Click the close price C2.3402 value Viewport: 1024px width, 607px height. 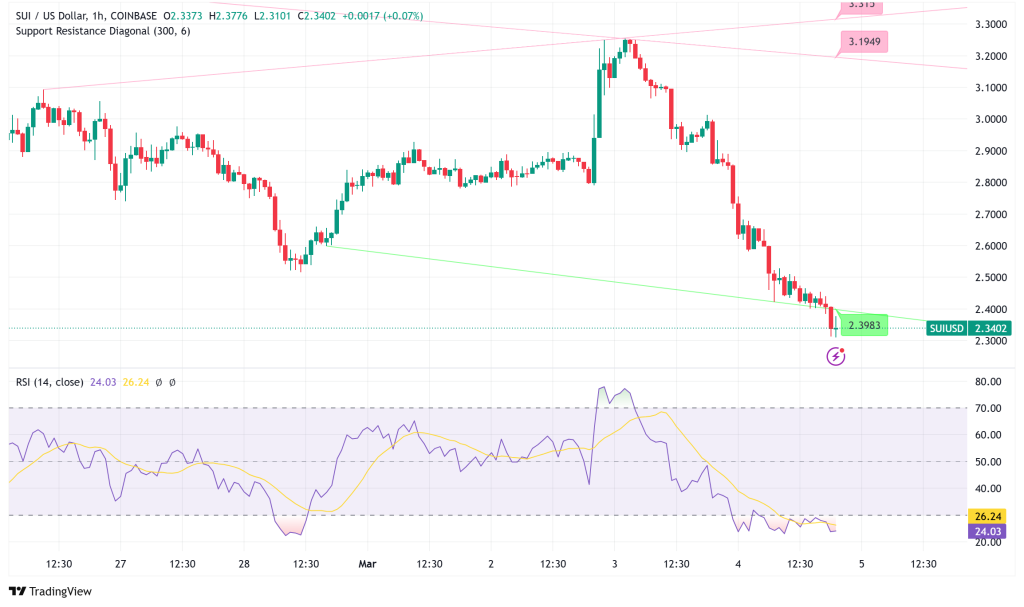click(x=316, y=16)
